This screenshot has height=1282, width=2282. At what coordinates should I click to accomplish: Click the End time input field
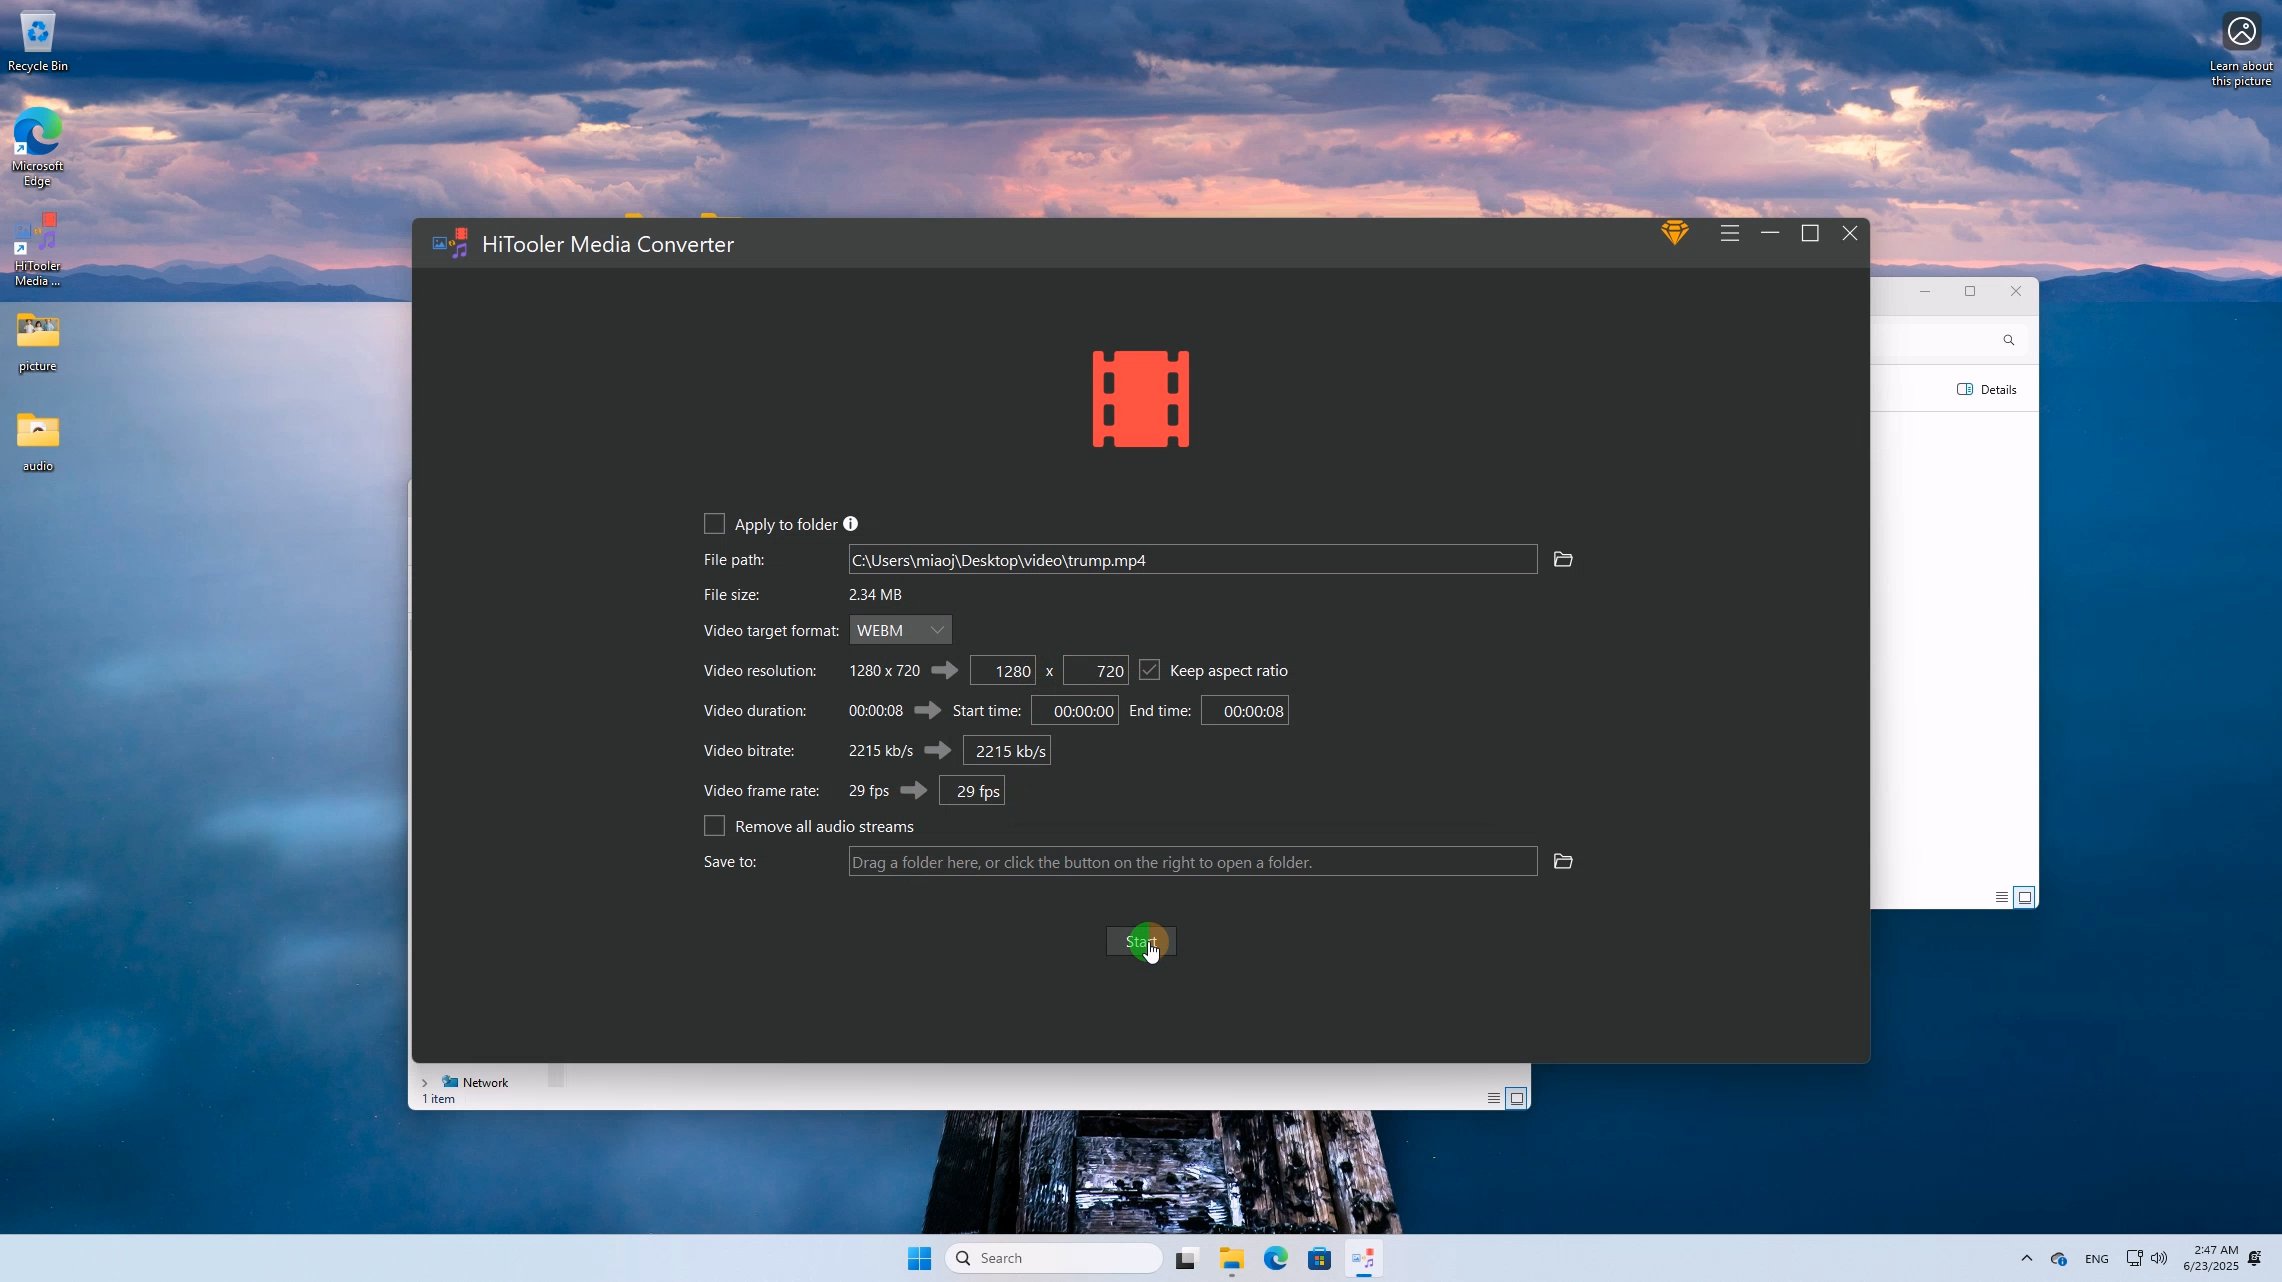(1243, 711)
